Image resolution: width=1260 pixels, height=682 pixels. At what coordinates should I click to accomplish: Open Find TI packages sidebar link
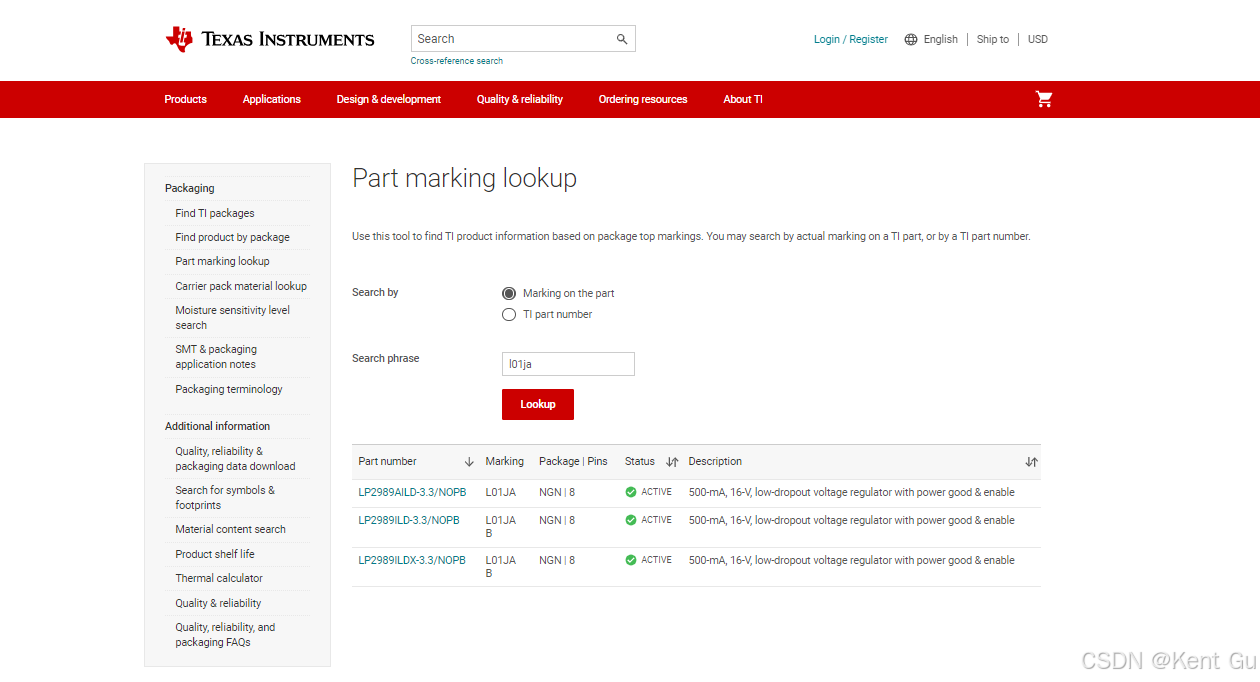coord(215,213)
